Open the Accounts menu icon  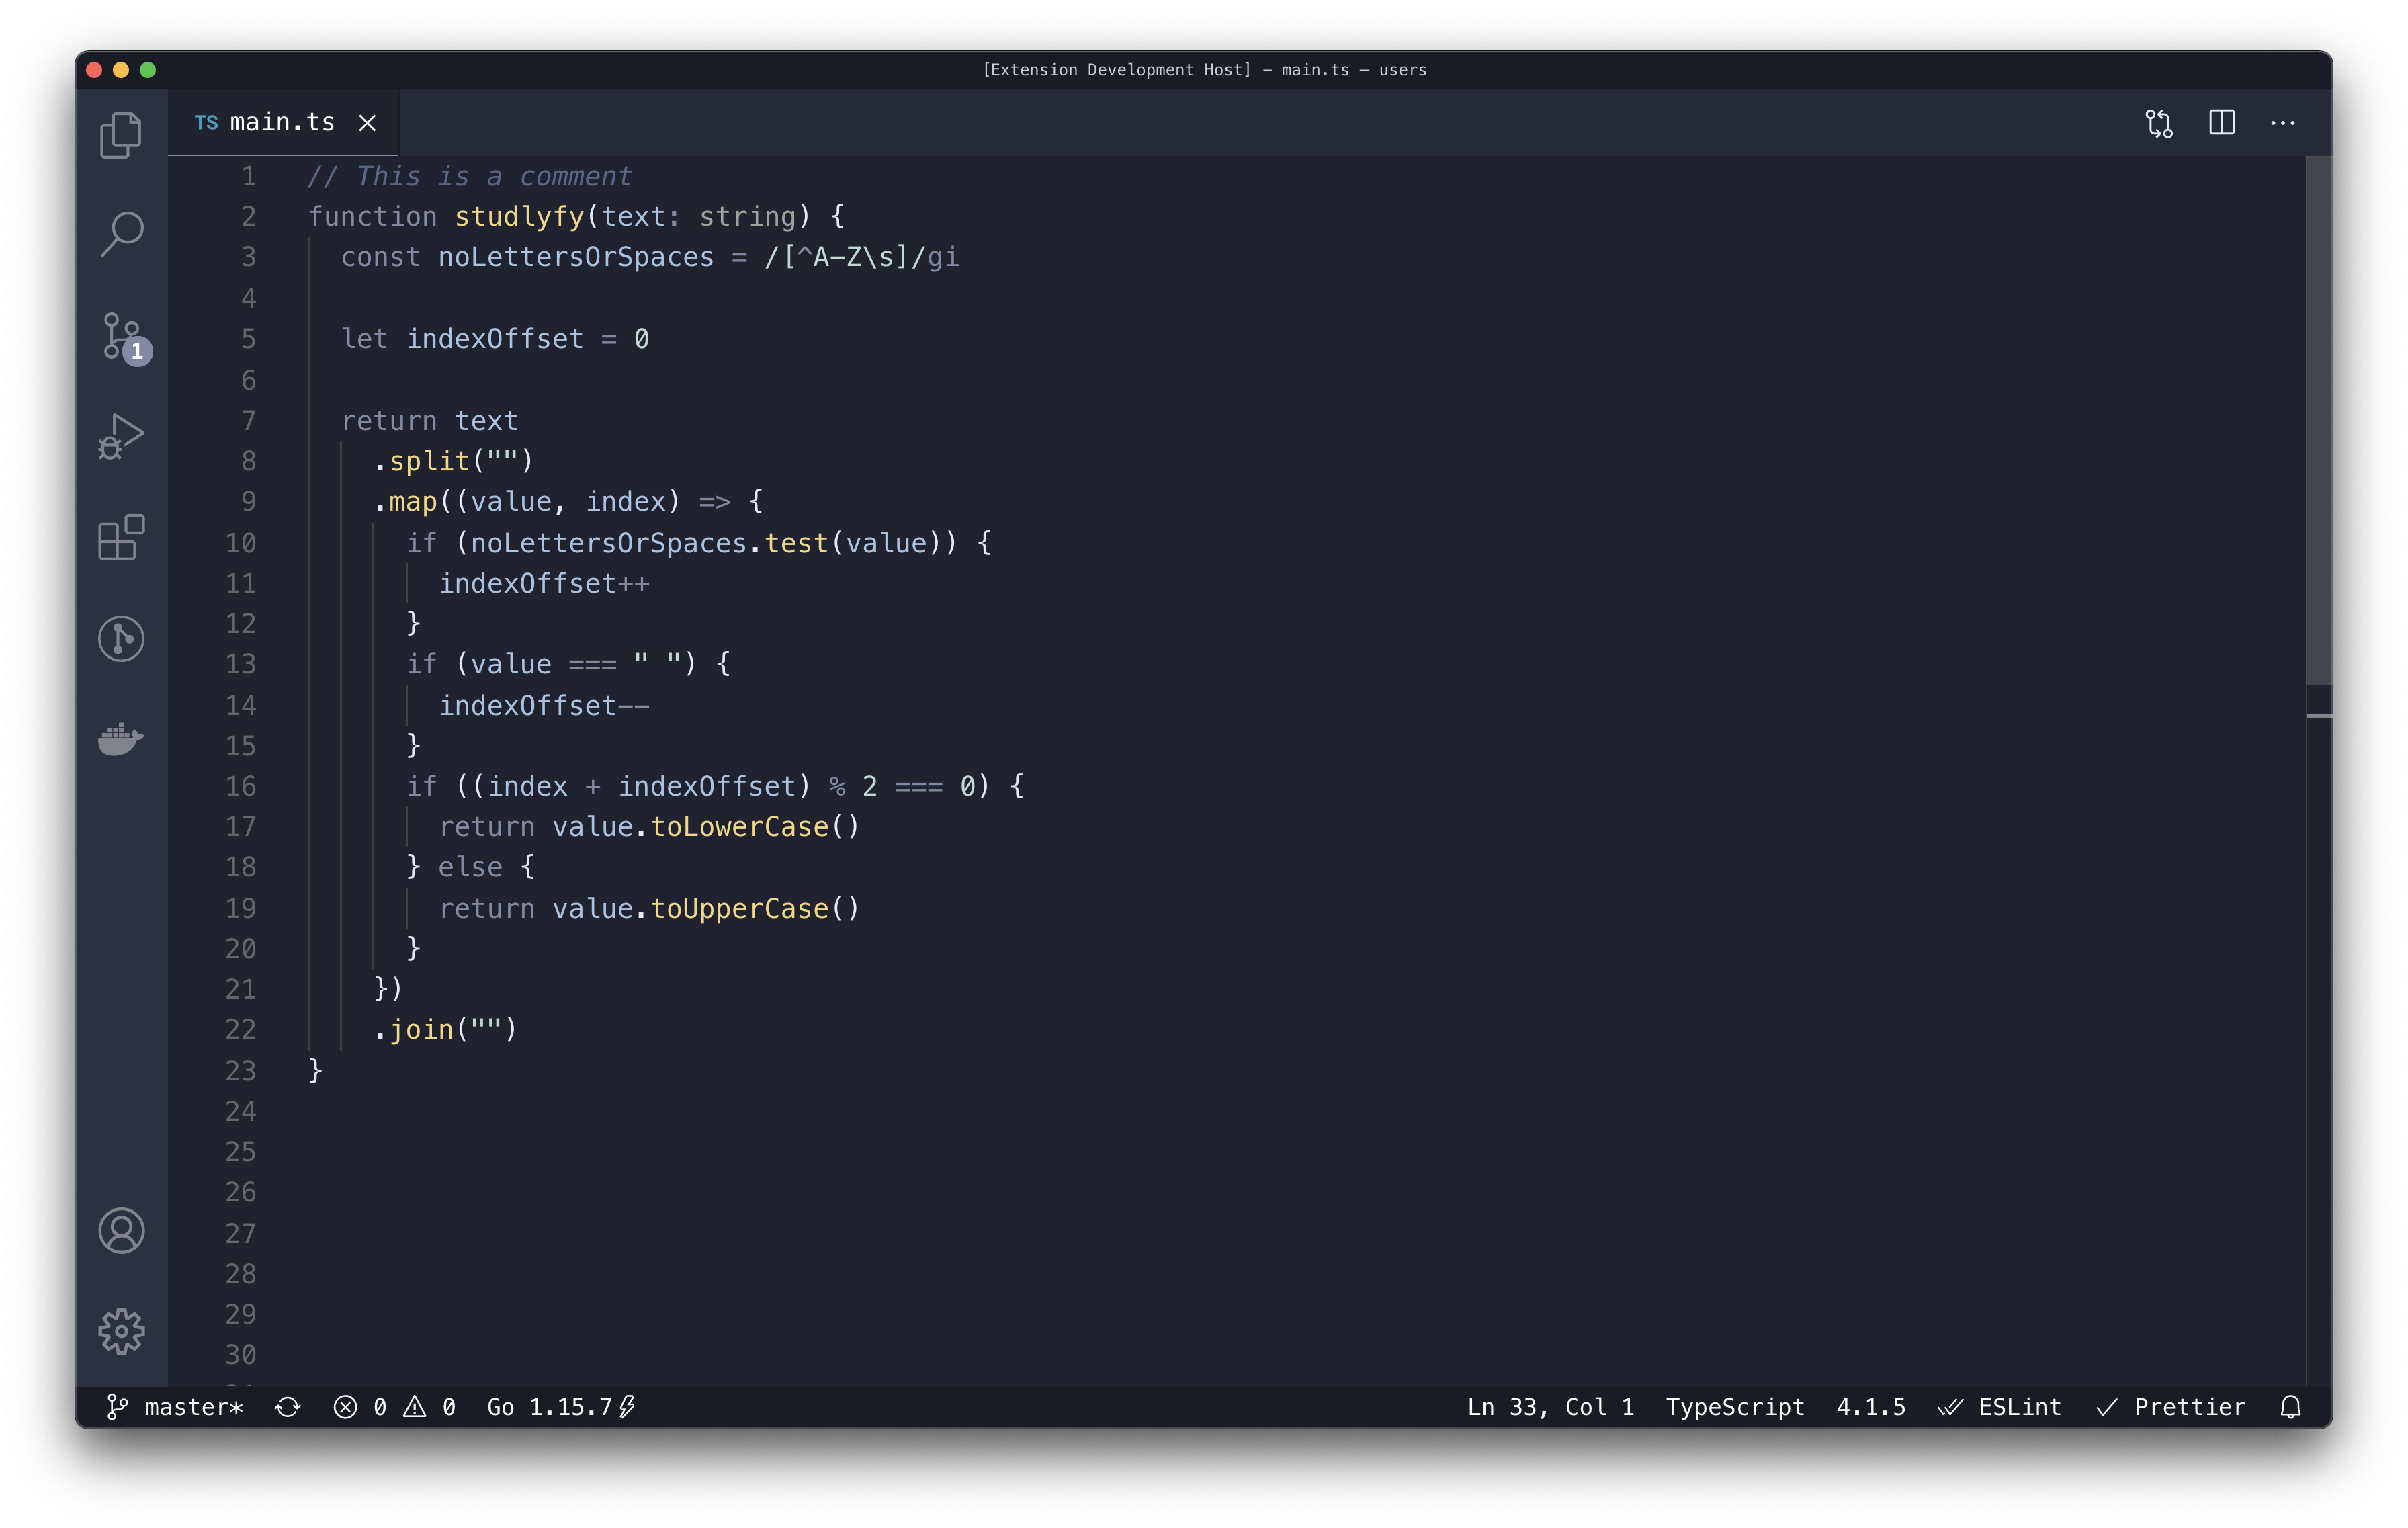pos(121,1231)
